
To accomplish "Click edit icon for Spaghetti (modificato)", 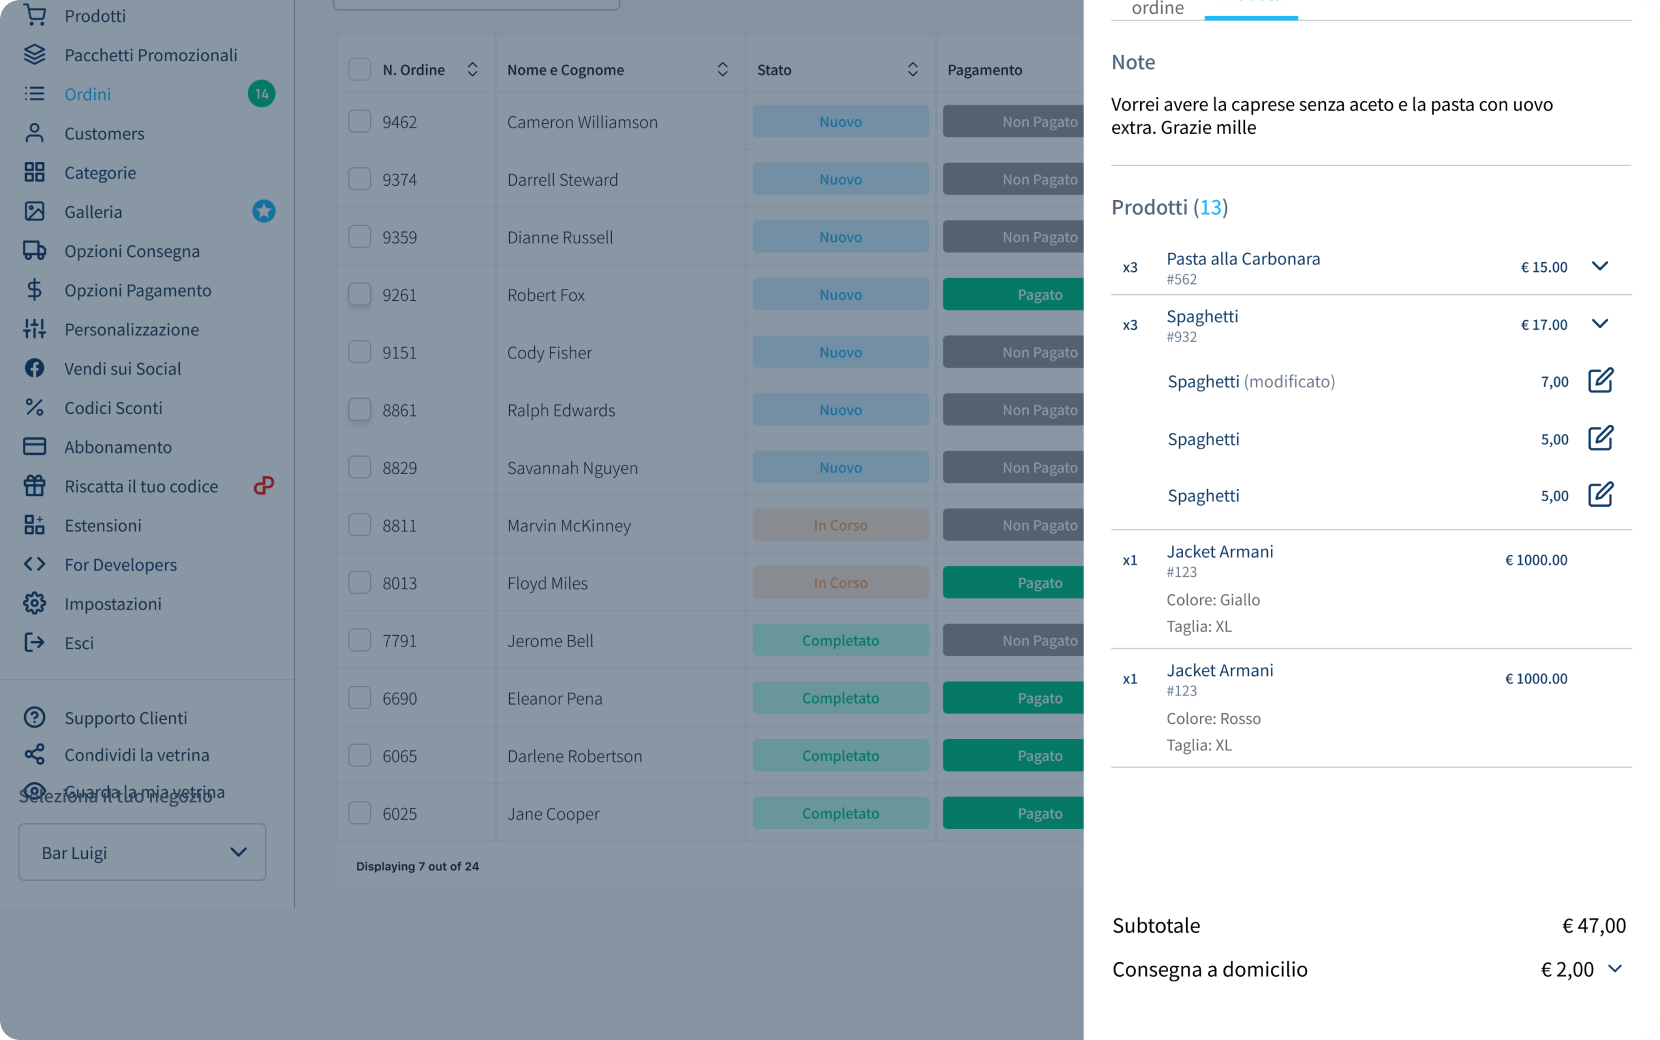I will pyautogui.click(x=1600, y=381).
